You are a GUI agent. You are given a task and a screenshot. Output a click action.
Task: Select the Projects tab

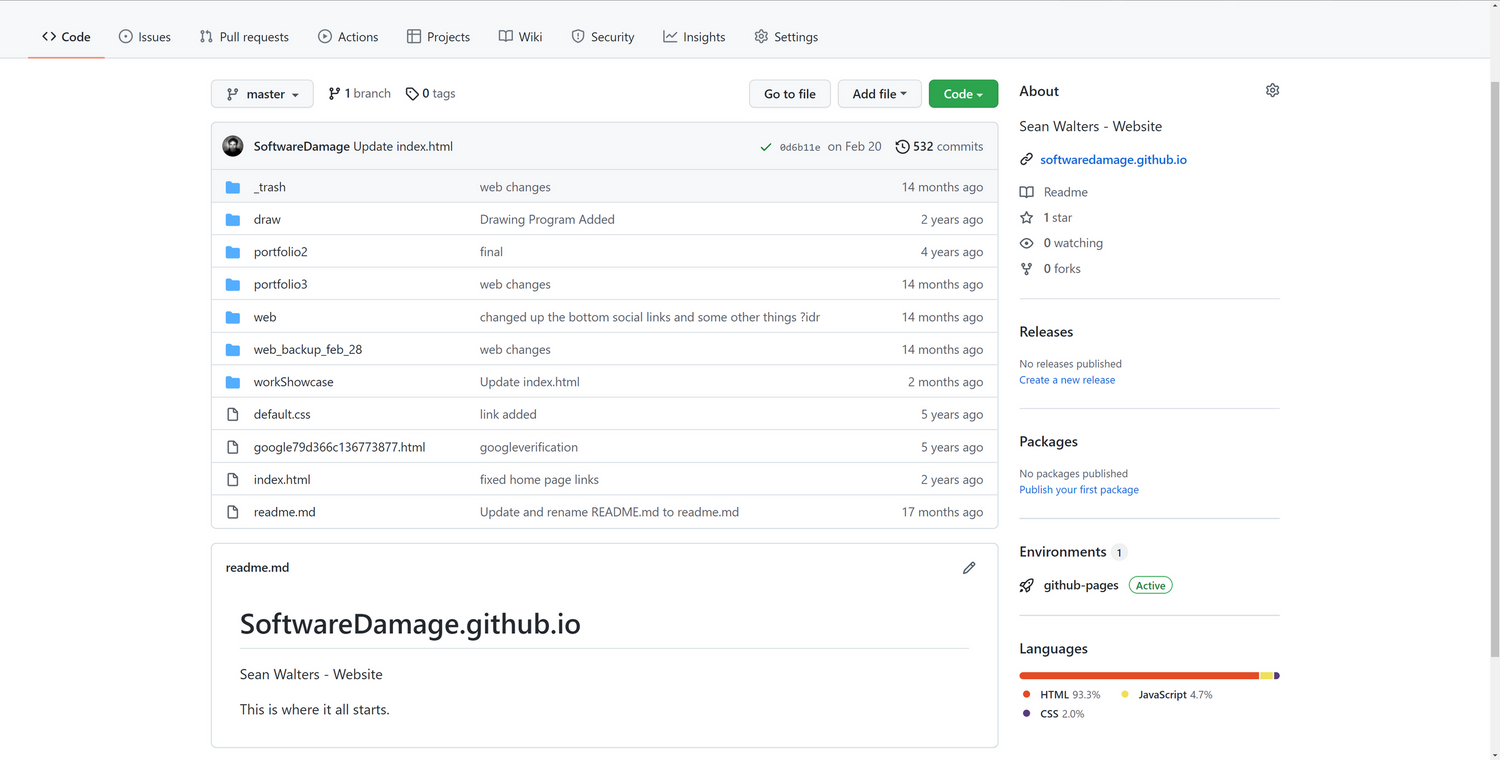pyautogui.click(x=438, y=37)
